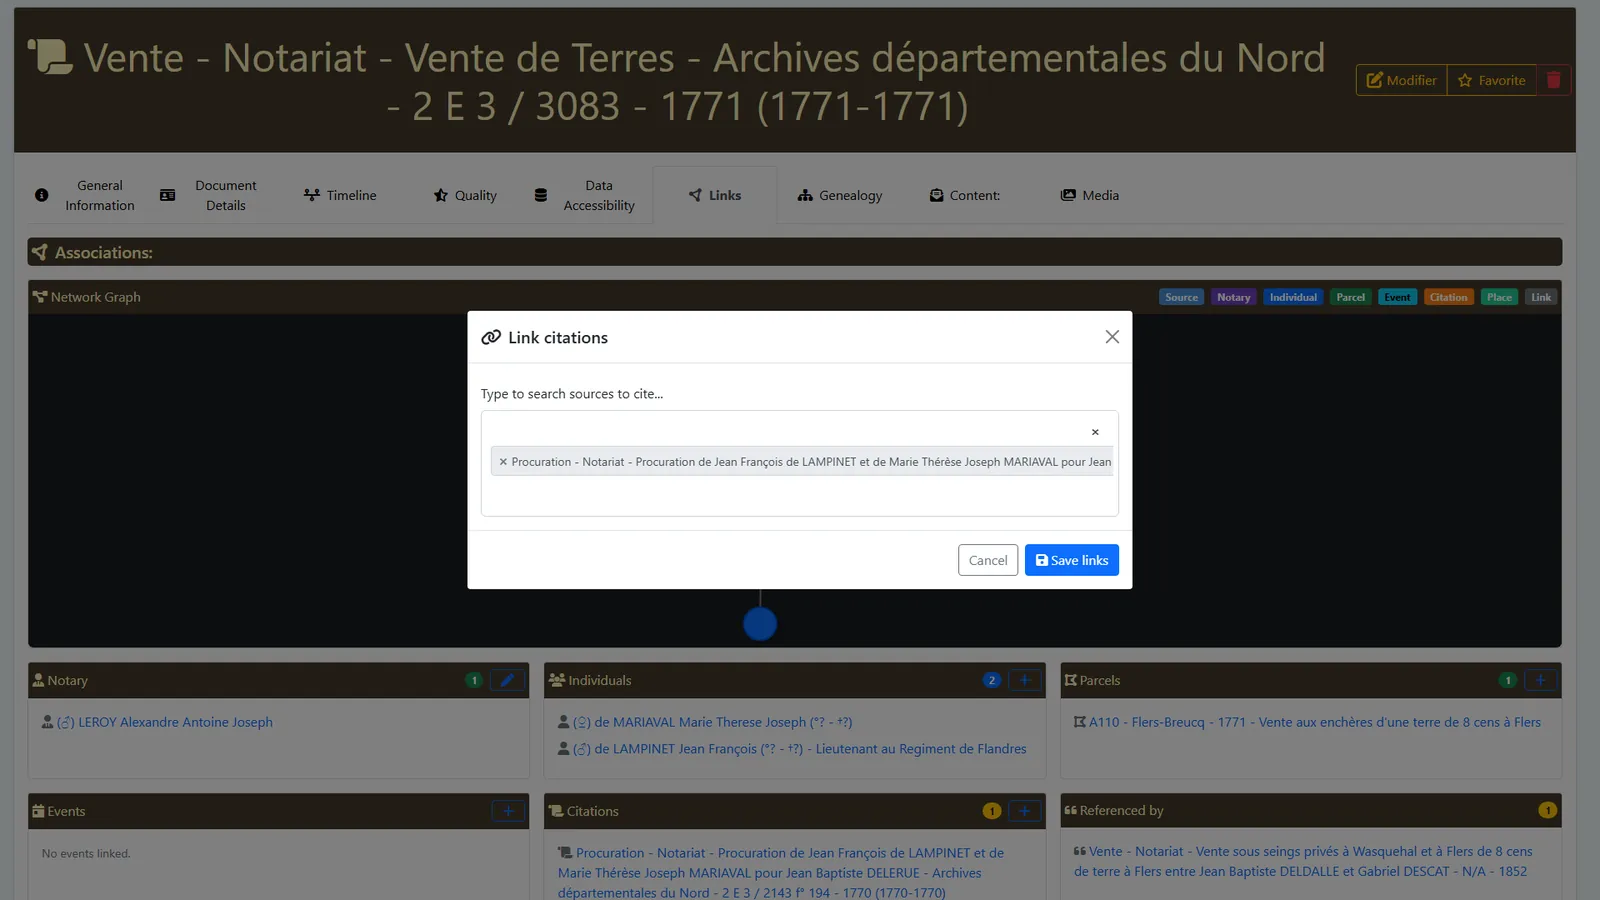Click the Referenced by count badge
The height and width of the screenshot is (900, 1600).
pyautogui.click(x=1547, y=810)
